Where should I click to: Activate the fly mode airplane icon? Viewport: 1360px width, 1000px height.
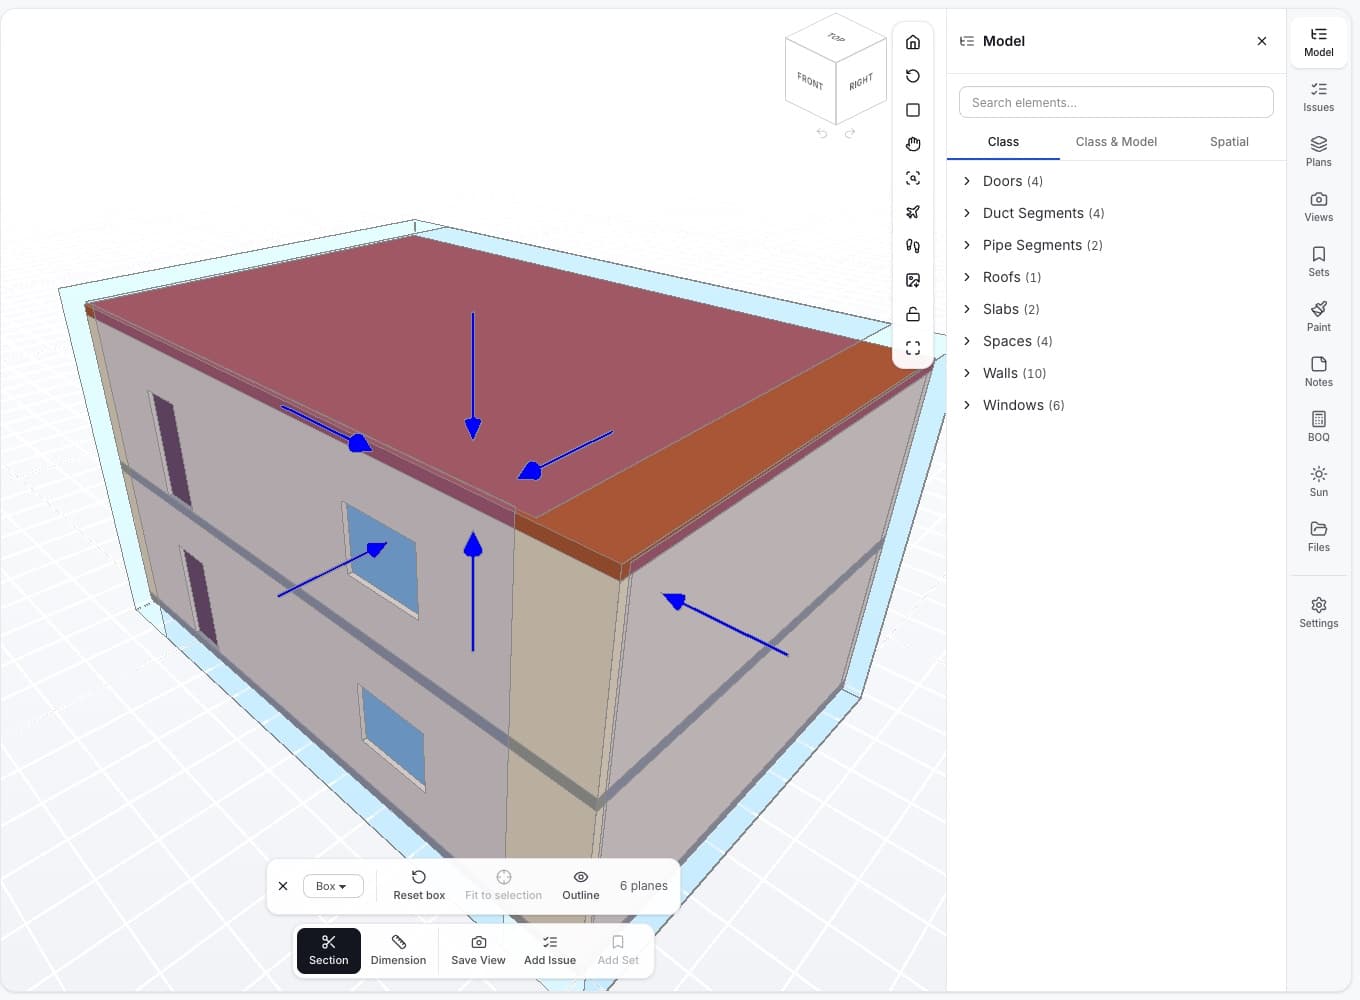pos(913,212)
